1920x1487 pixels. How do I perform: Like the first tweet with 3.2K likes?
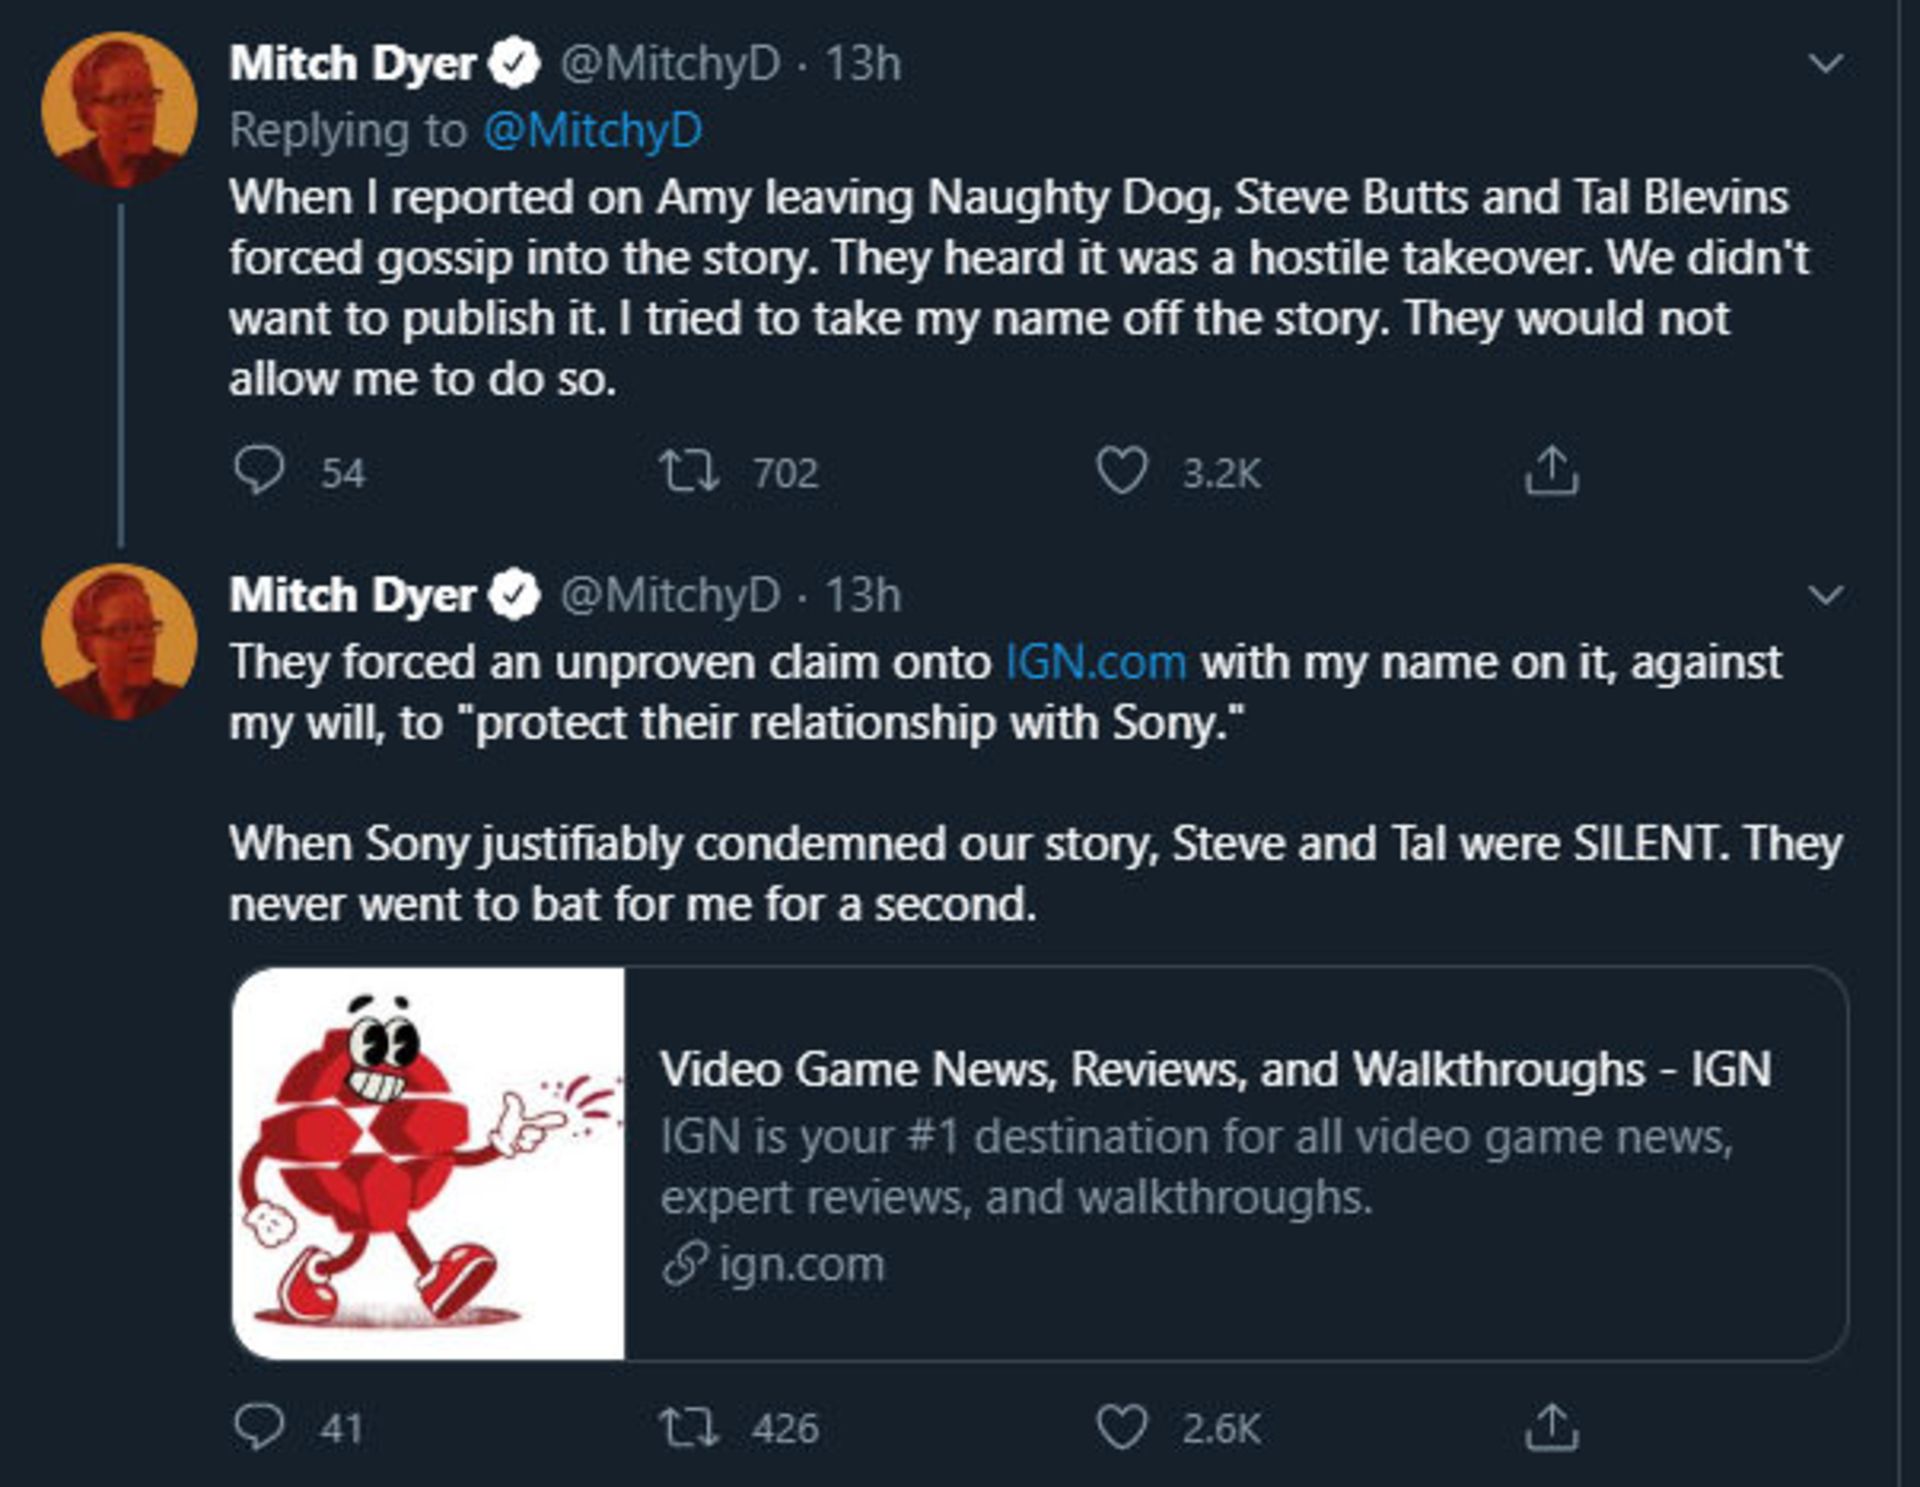[1121, 471]
